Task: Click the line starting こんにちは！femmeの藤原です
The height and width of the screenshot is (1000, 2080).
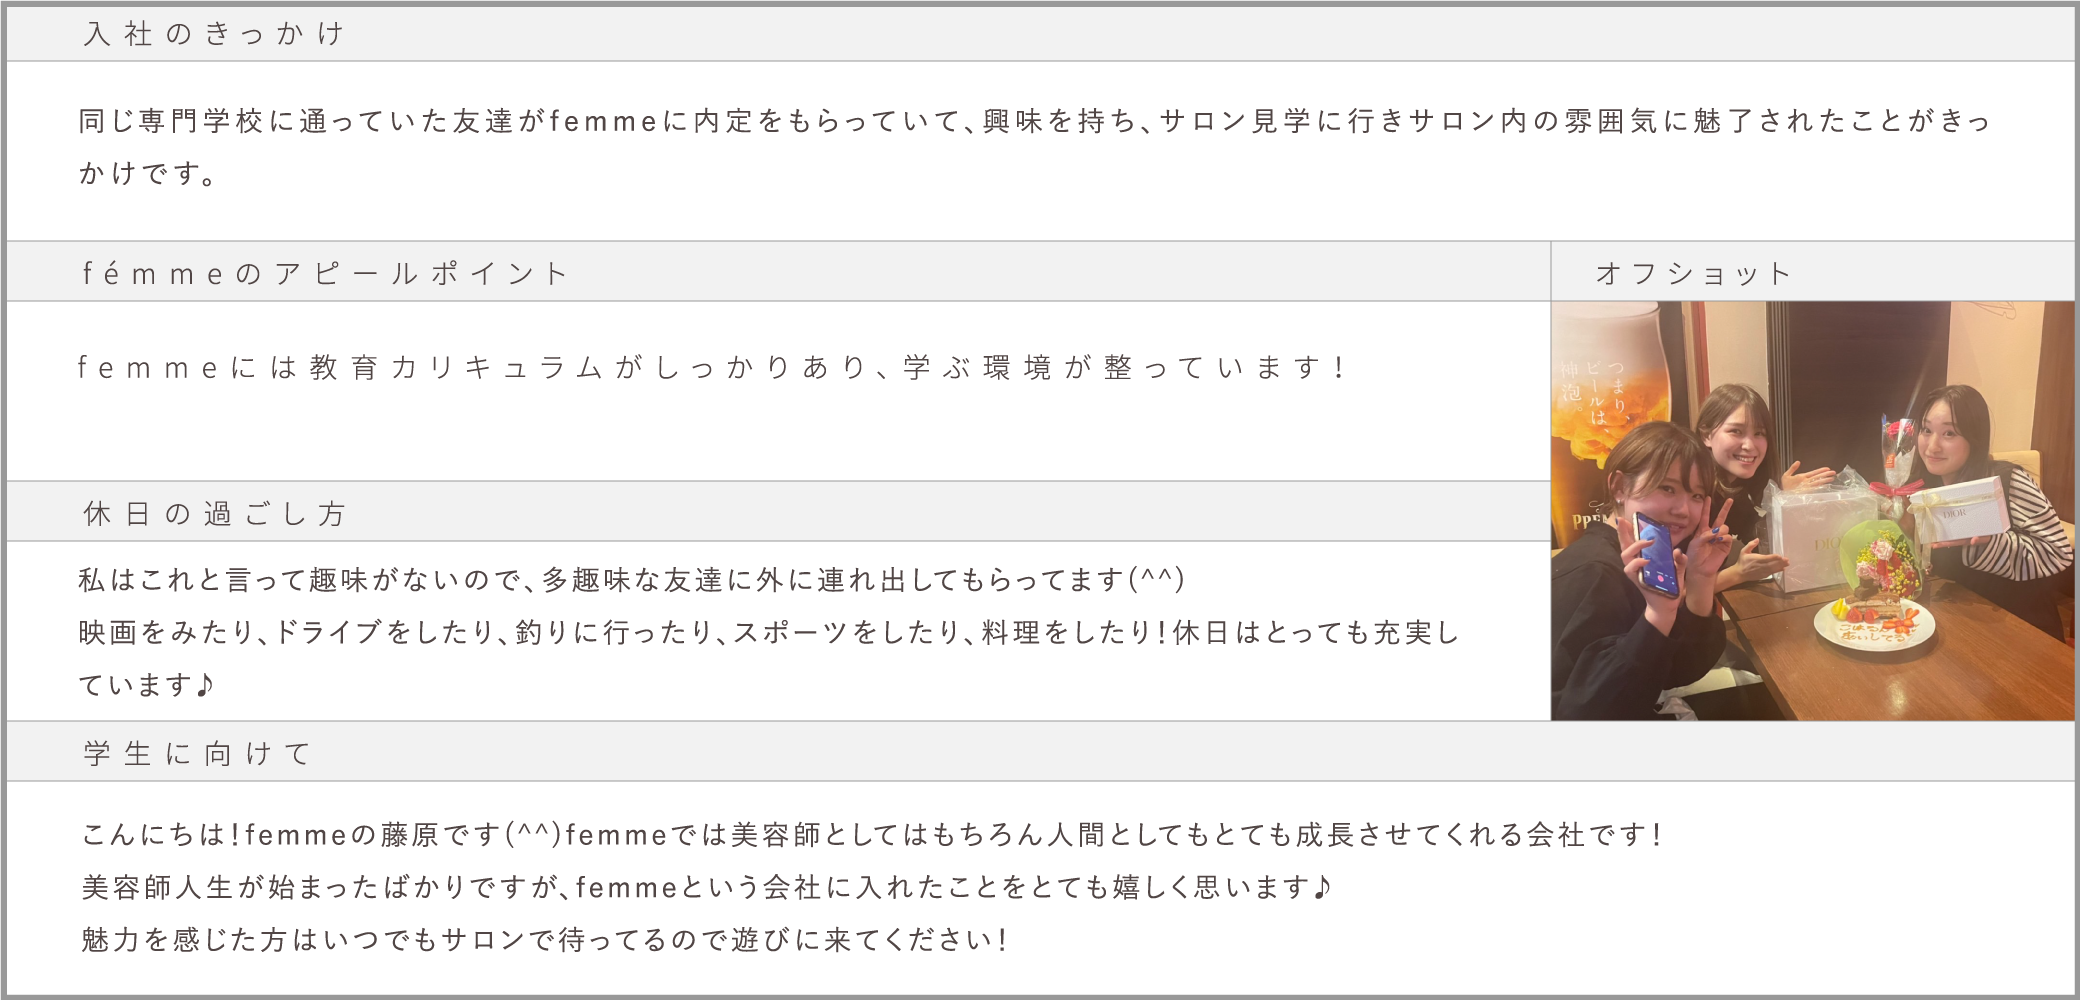Action: click(x=871, y=834)
